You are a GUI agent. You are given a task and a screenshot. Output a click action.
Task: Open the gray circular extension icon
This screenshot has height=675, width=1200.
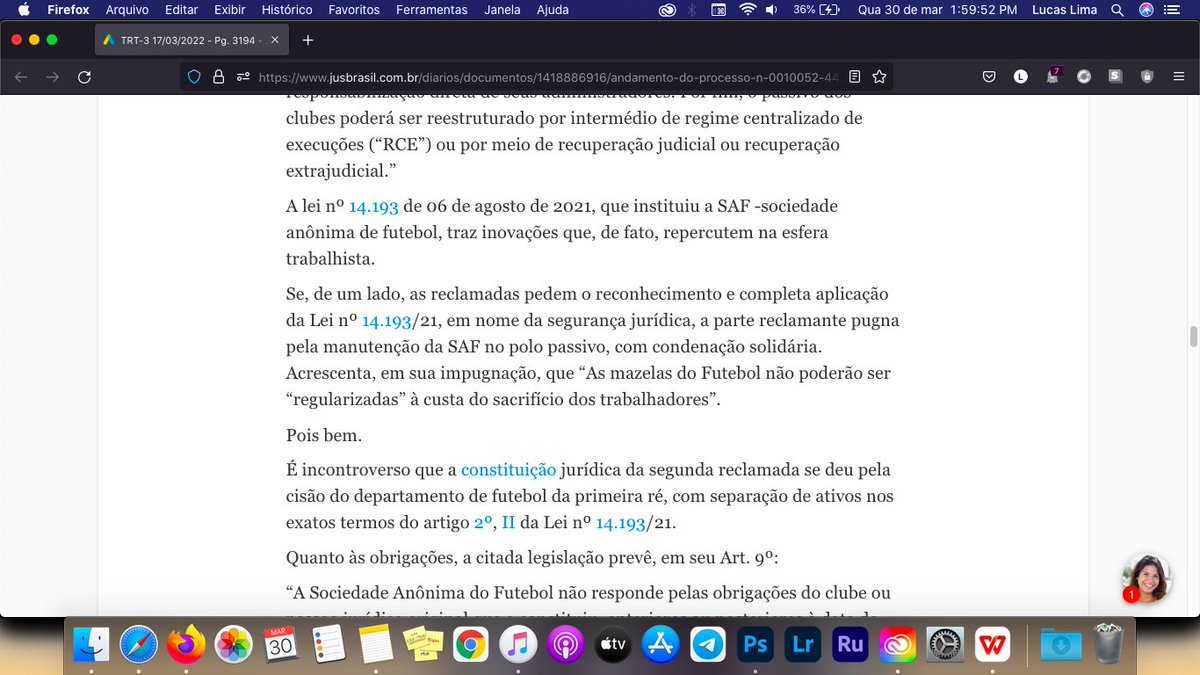click(1083, 77)
